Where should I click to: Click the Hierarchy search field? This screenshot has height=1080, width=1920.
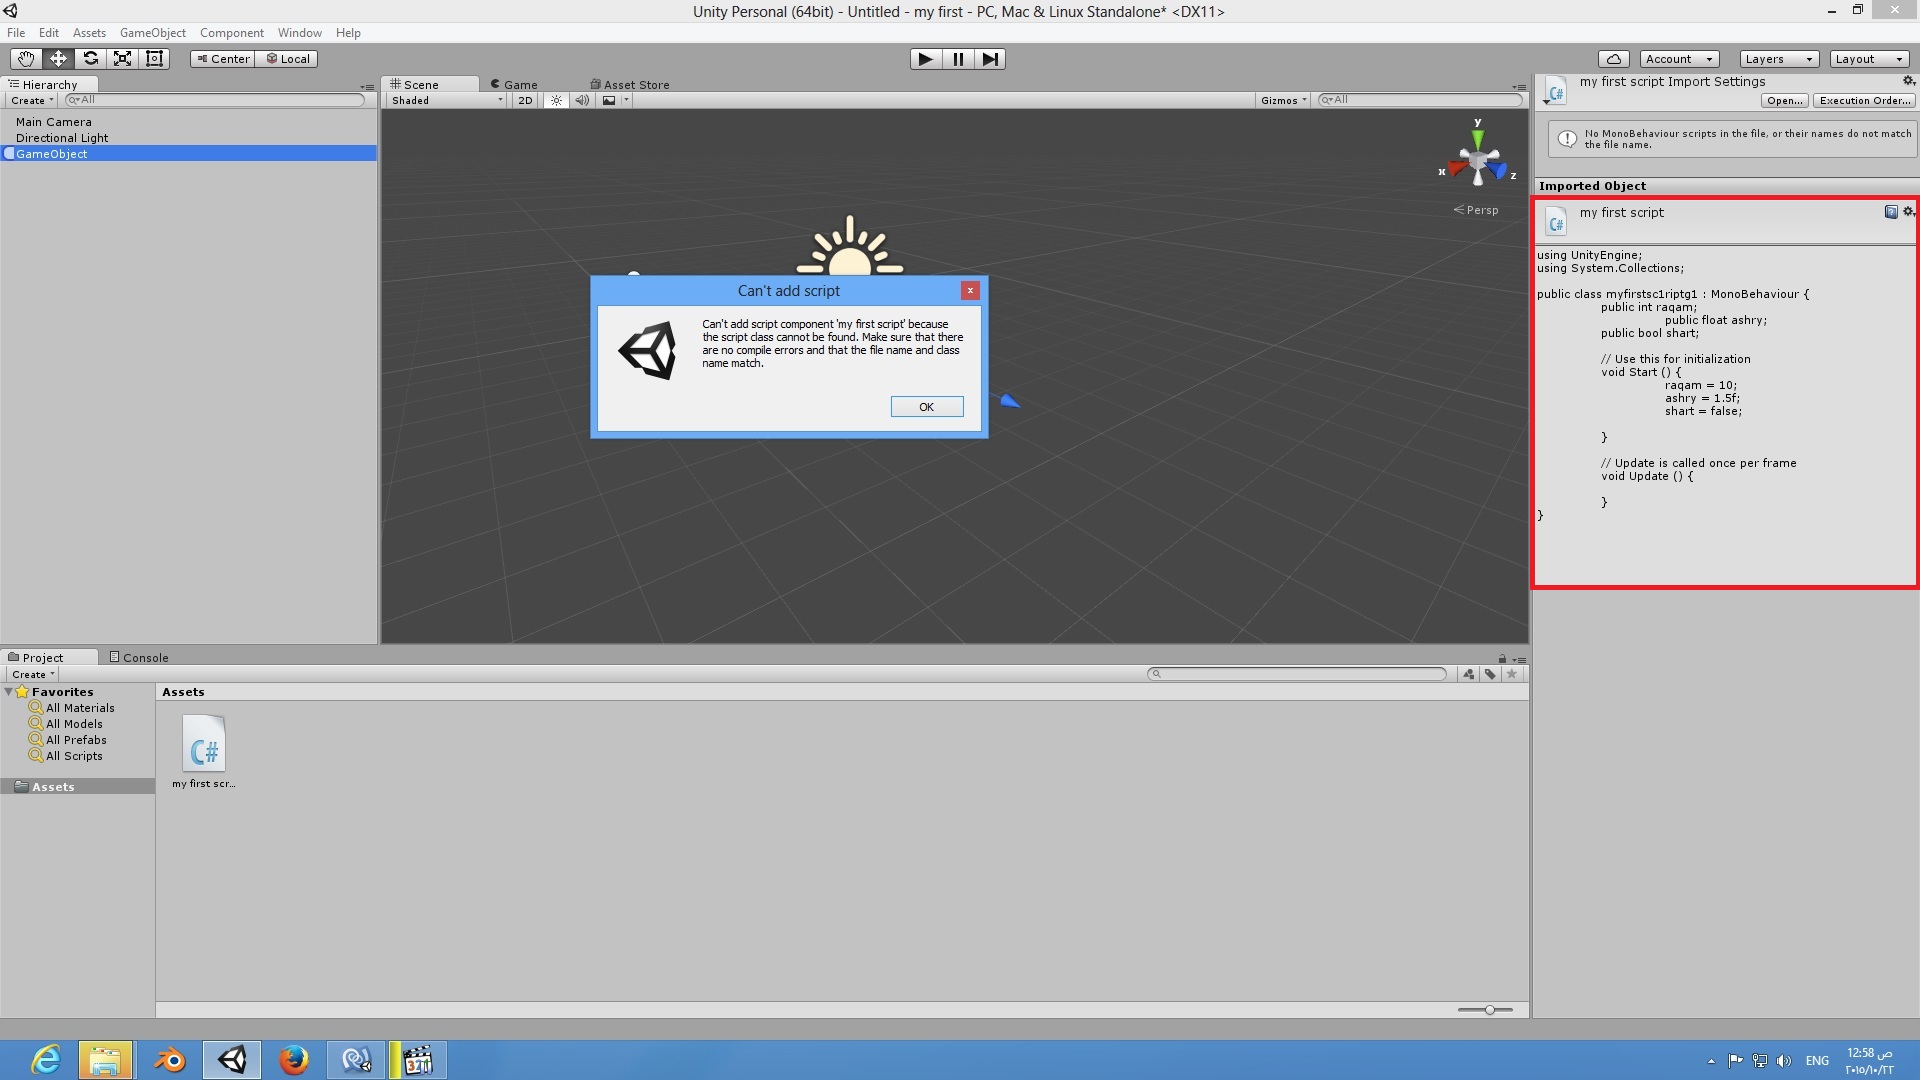(x=214, y=100)
